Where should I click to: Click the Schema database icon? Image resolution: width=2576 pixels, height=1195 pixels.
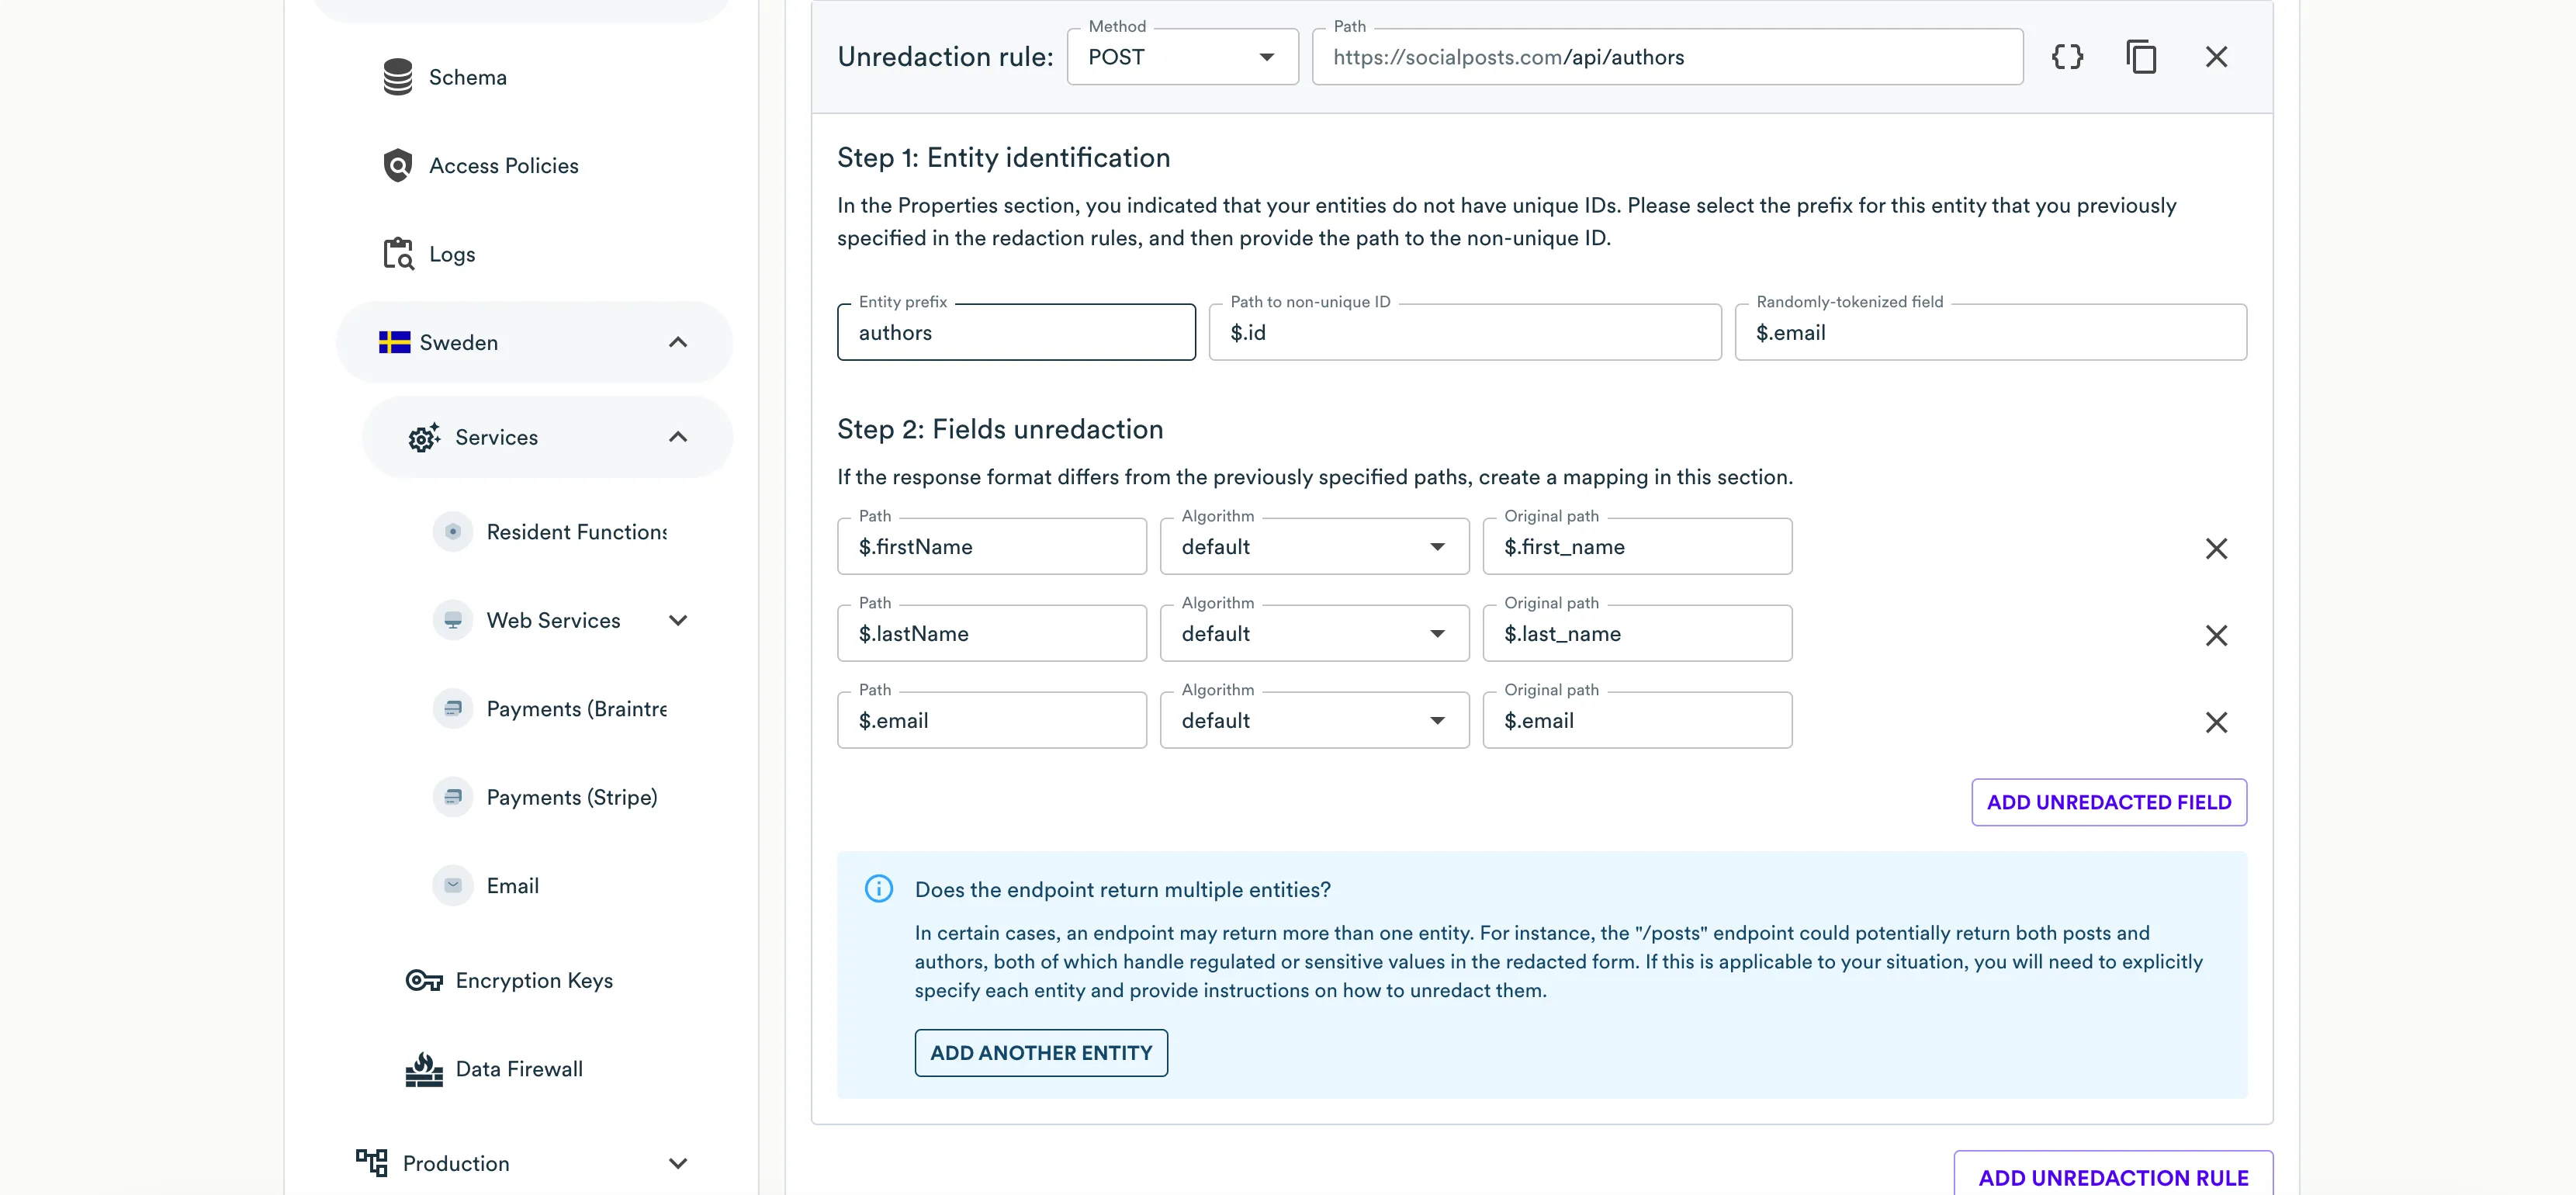point(398,77)
